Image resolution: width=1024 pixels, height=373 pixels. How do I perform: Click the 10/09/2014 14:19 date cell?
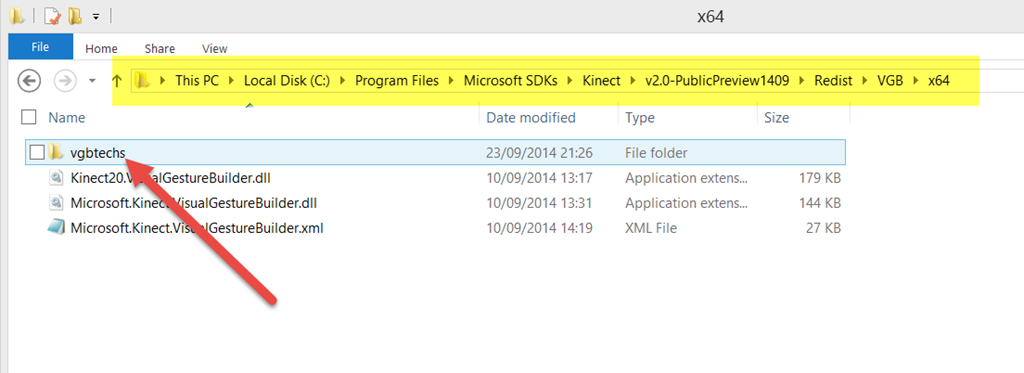[539, 229]
